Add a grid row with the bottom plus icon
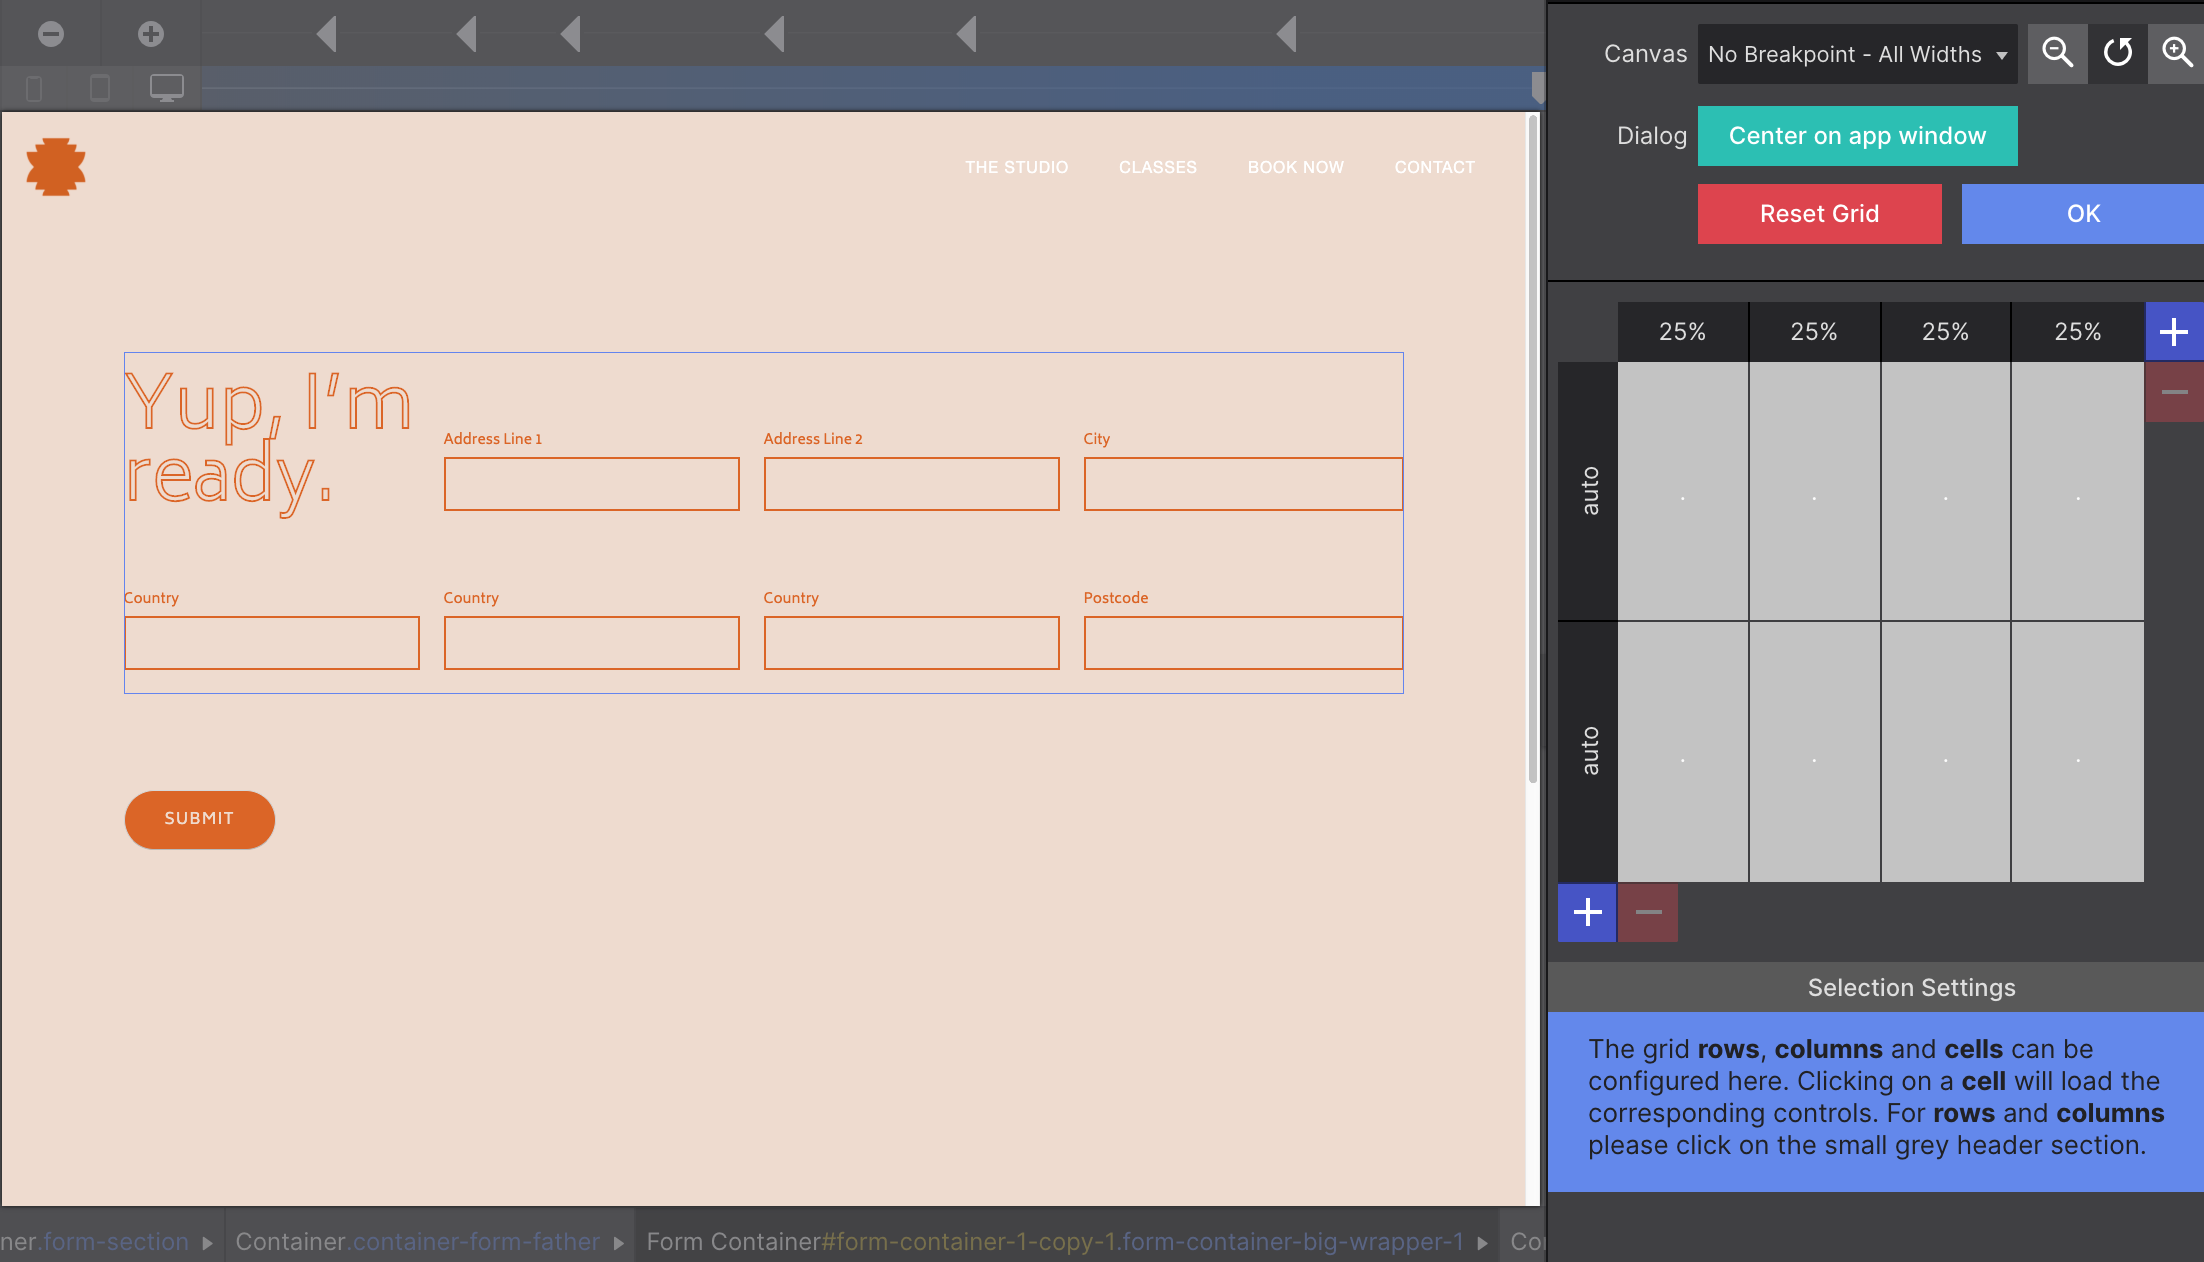 pos(1586,912)
